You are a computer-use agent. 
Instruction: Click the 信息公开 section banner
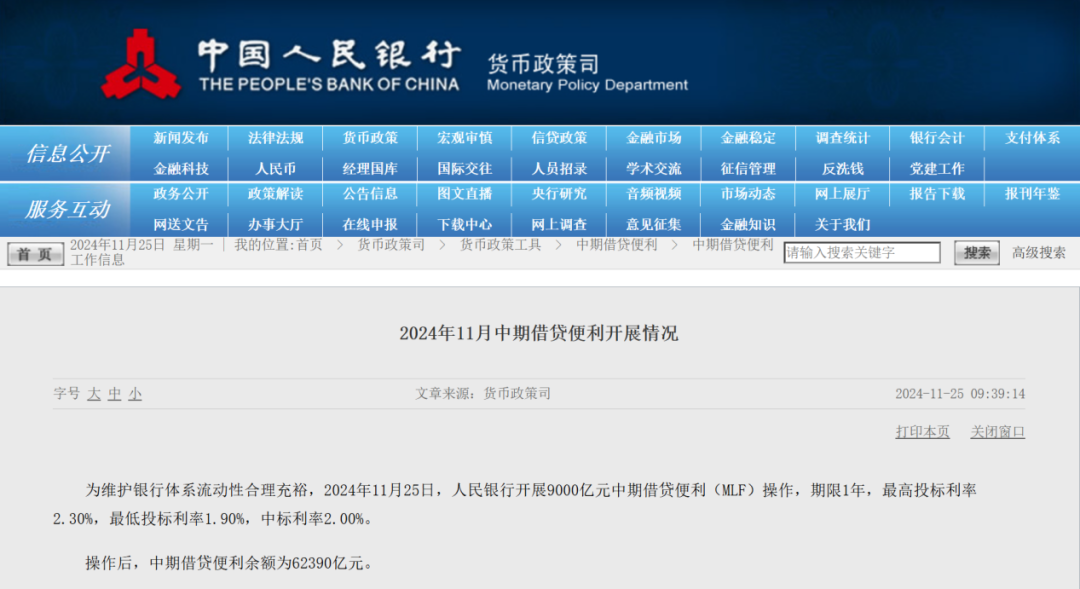(x=68, y=153)
